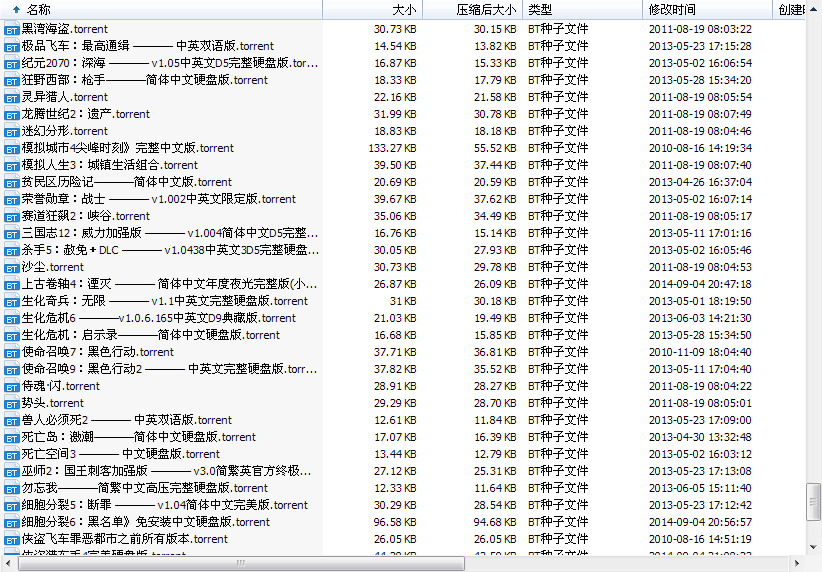Click BT icon of 赛道狂飙2：峡谷.torrent
This screenshot has height=572, width=822.
tap(12, 216)
